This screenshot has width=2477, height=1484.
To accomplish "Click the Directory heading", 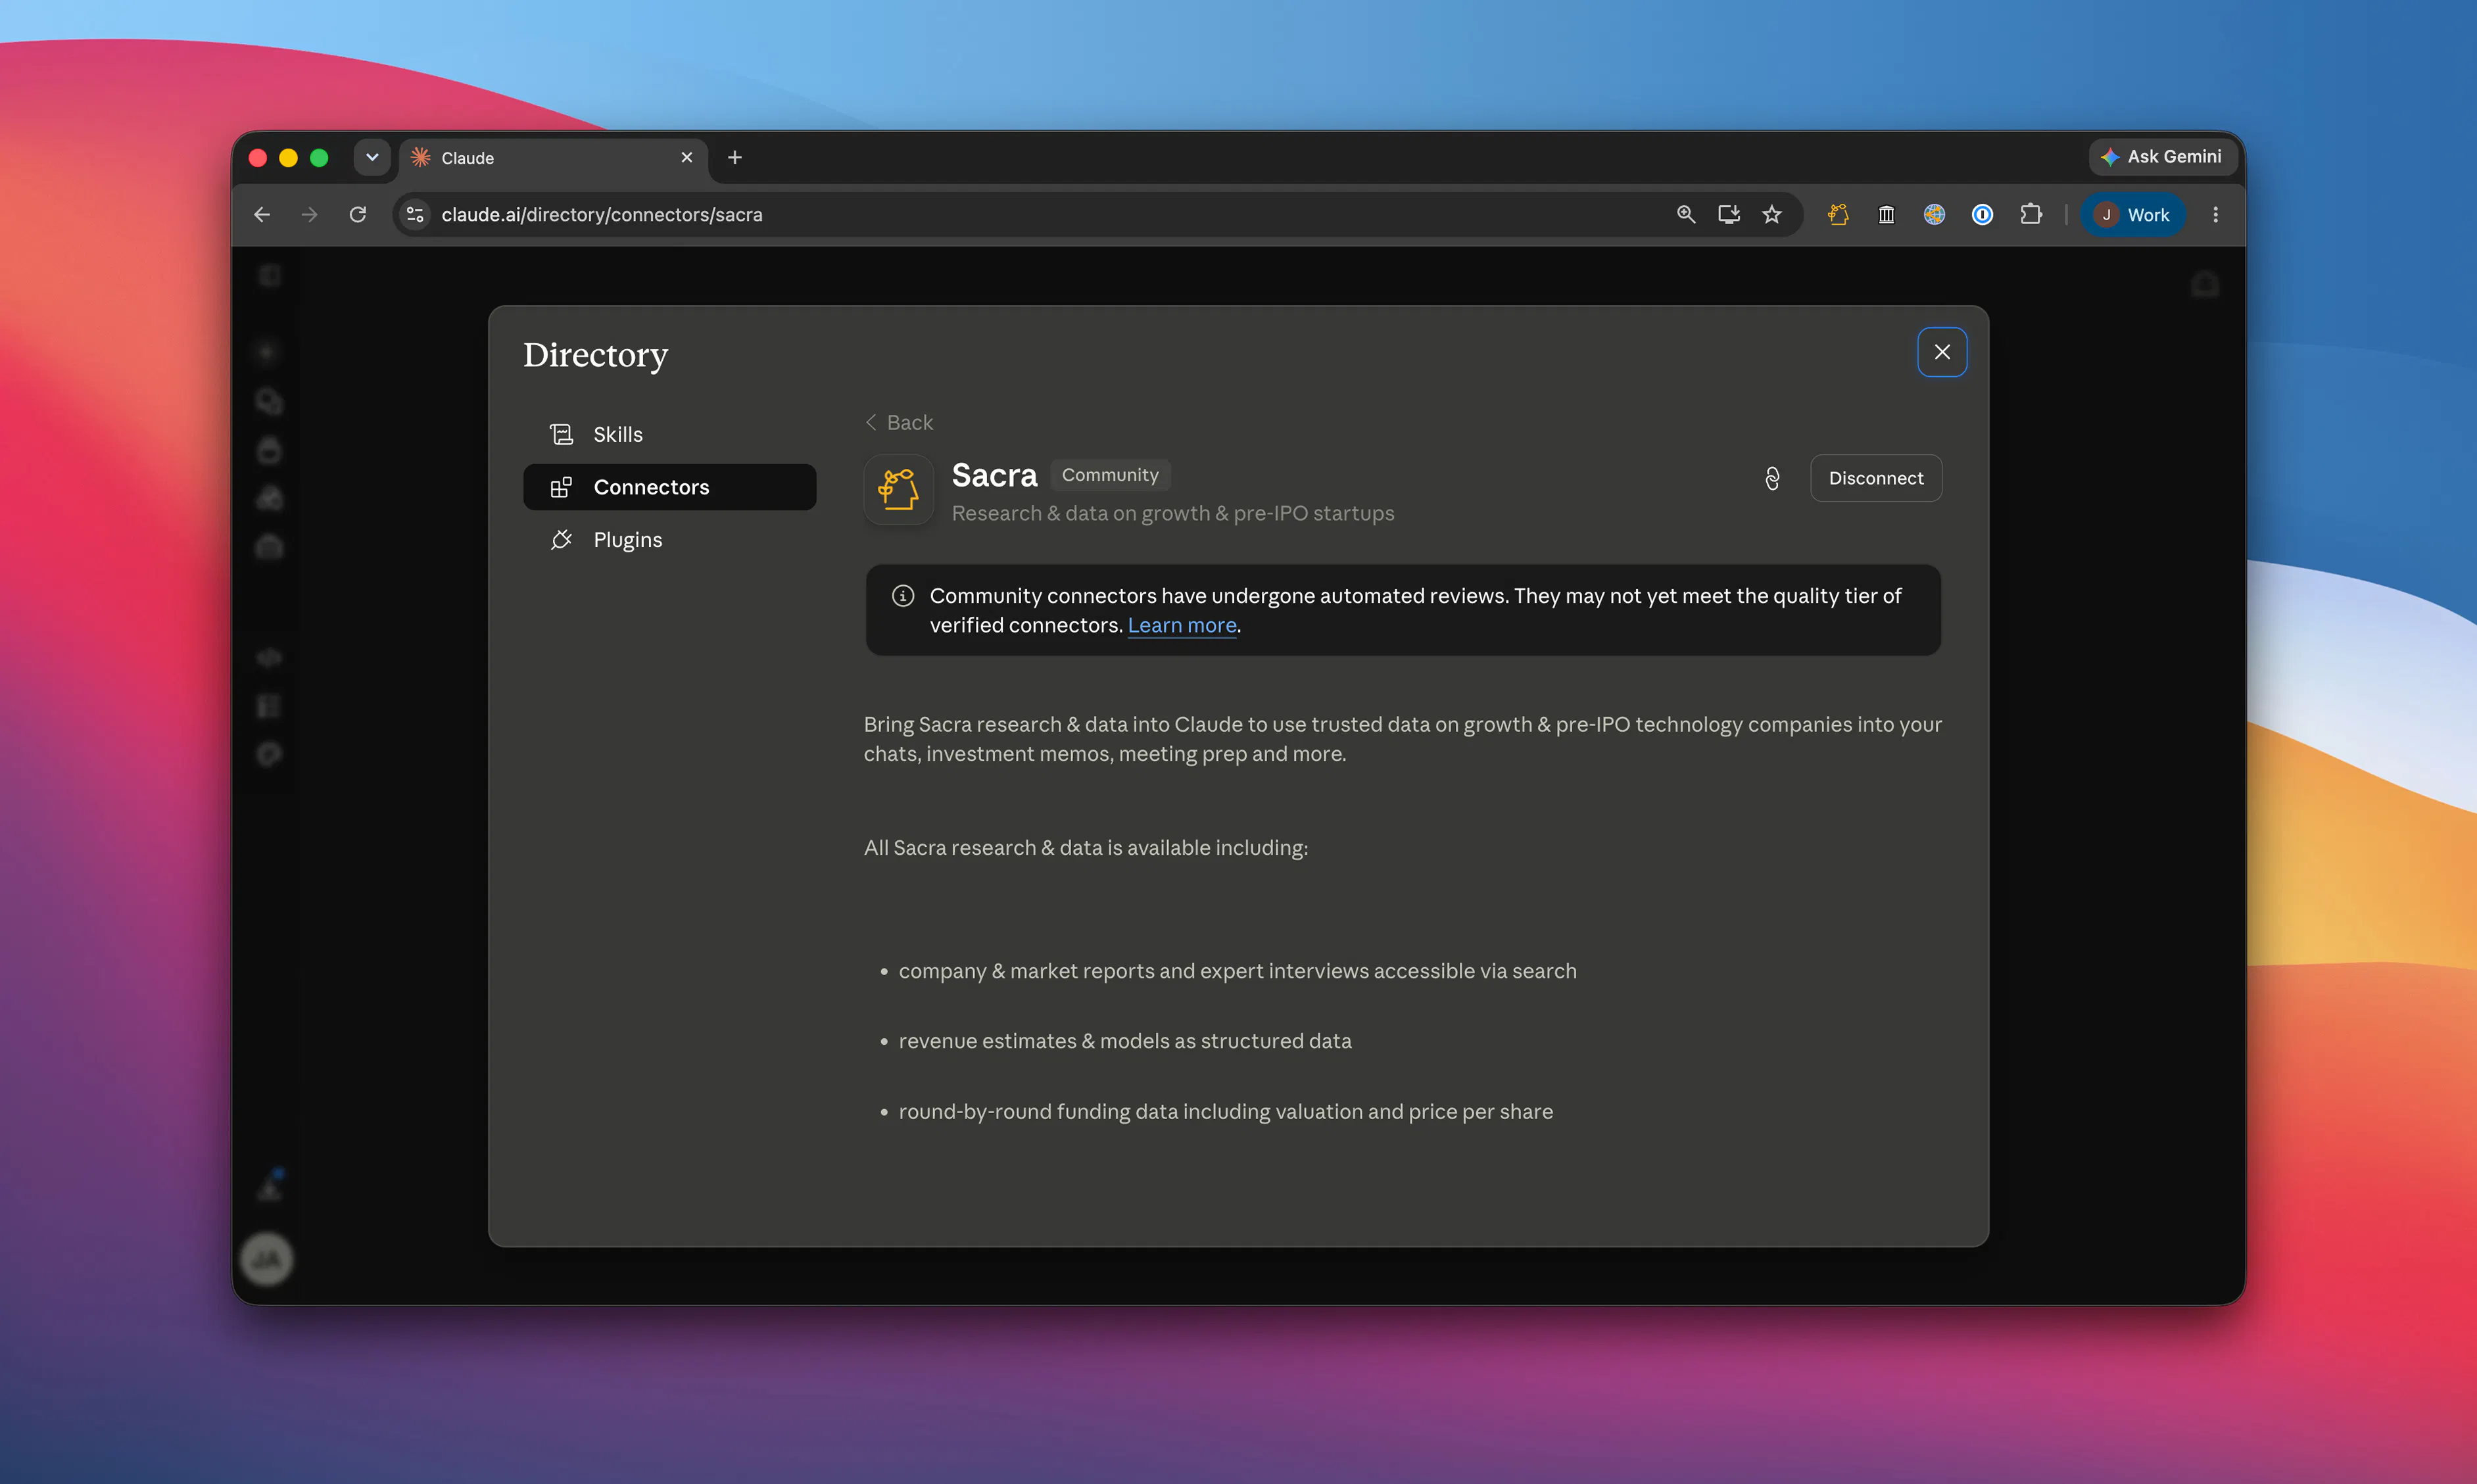I will click(x=595, y=355).
